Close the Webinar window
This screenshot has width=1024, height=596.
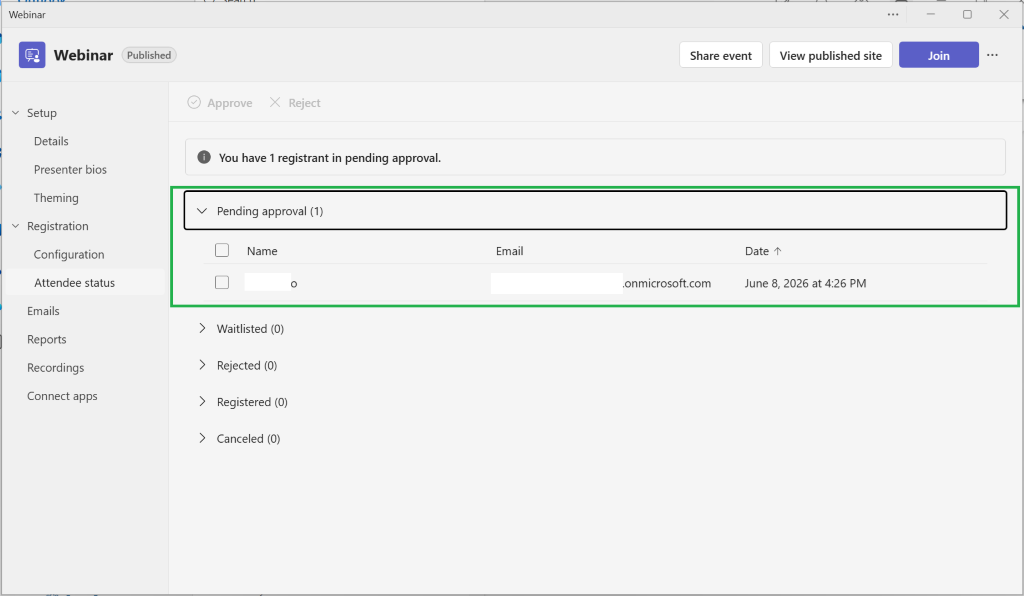1004,14
